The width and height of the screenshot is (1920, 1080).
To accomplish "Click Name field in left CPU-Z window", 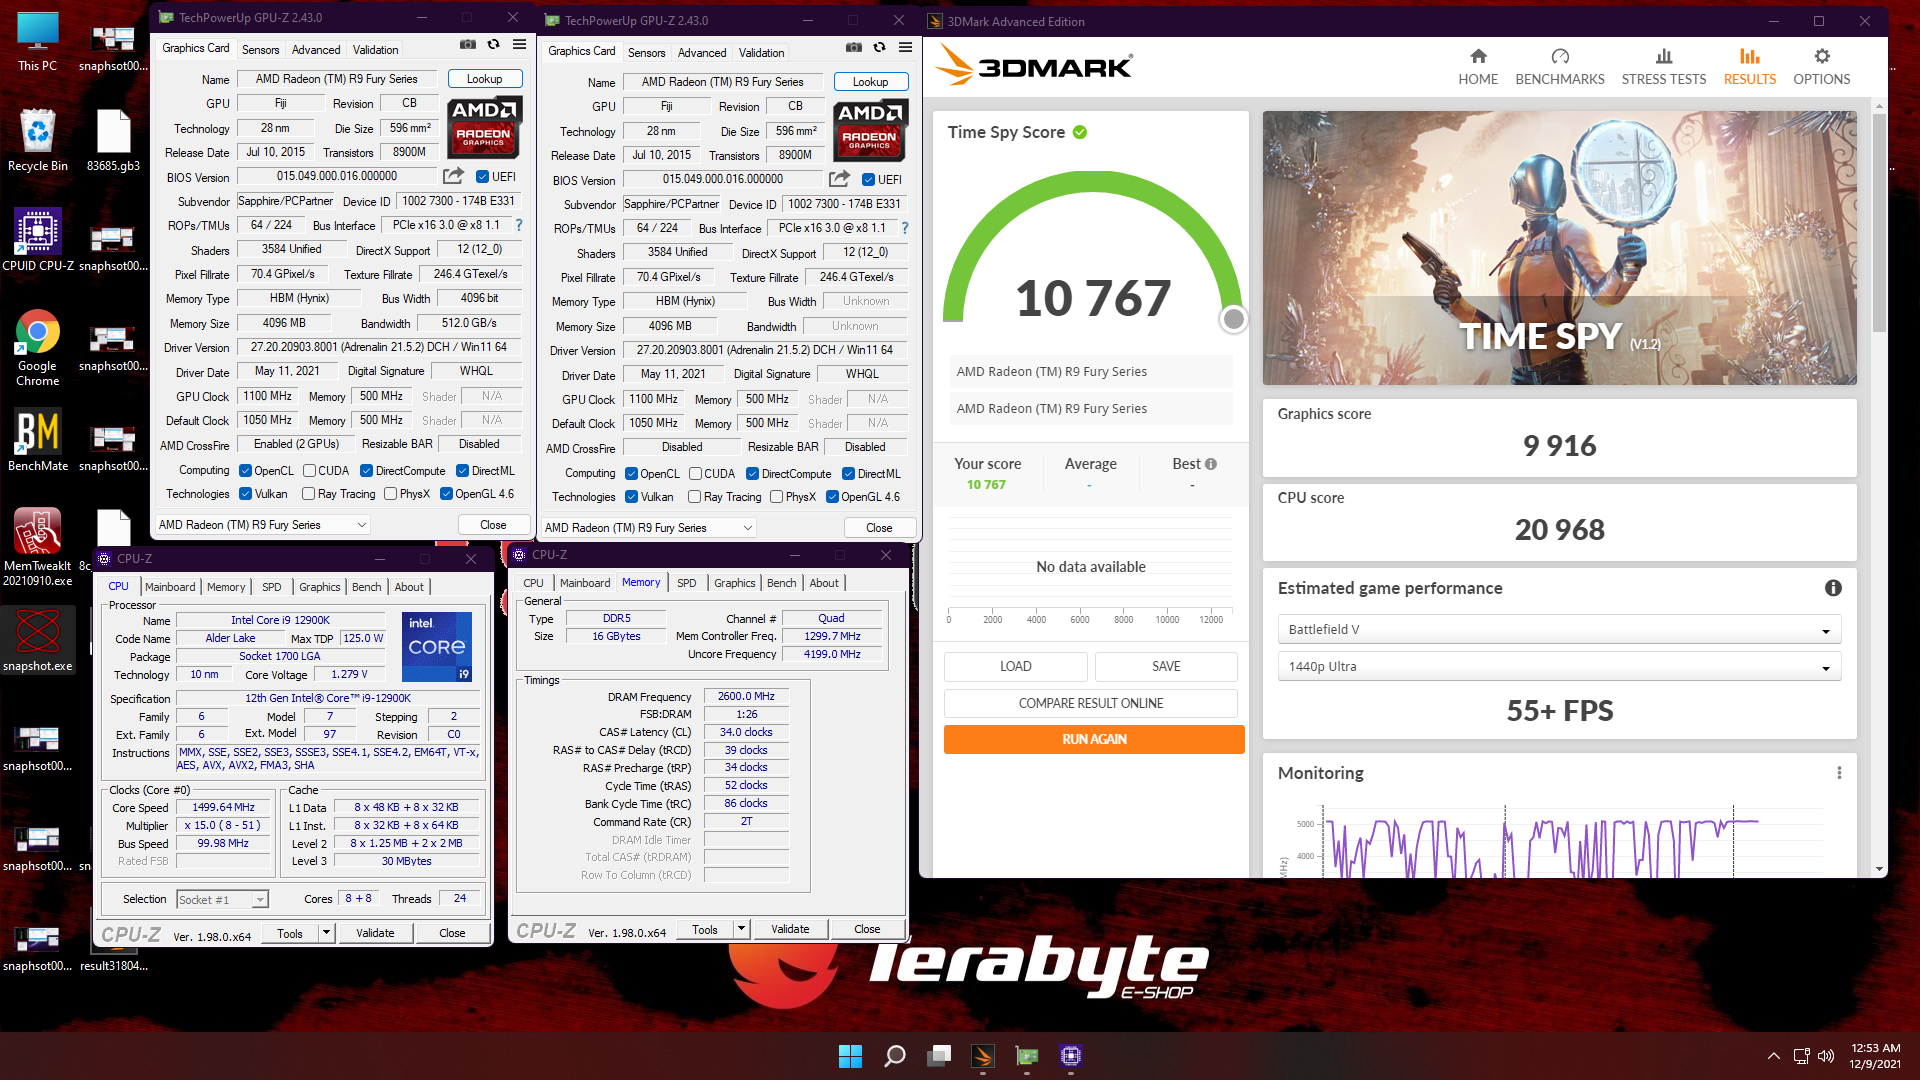I will tap(280, 621).
